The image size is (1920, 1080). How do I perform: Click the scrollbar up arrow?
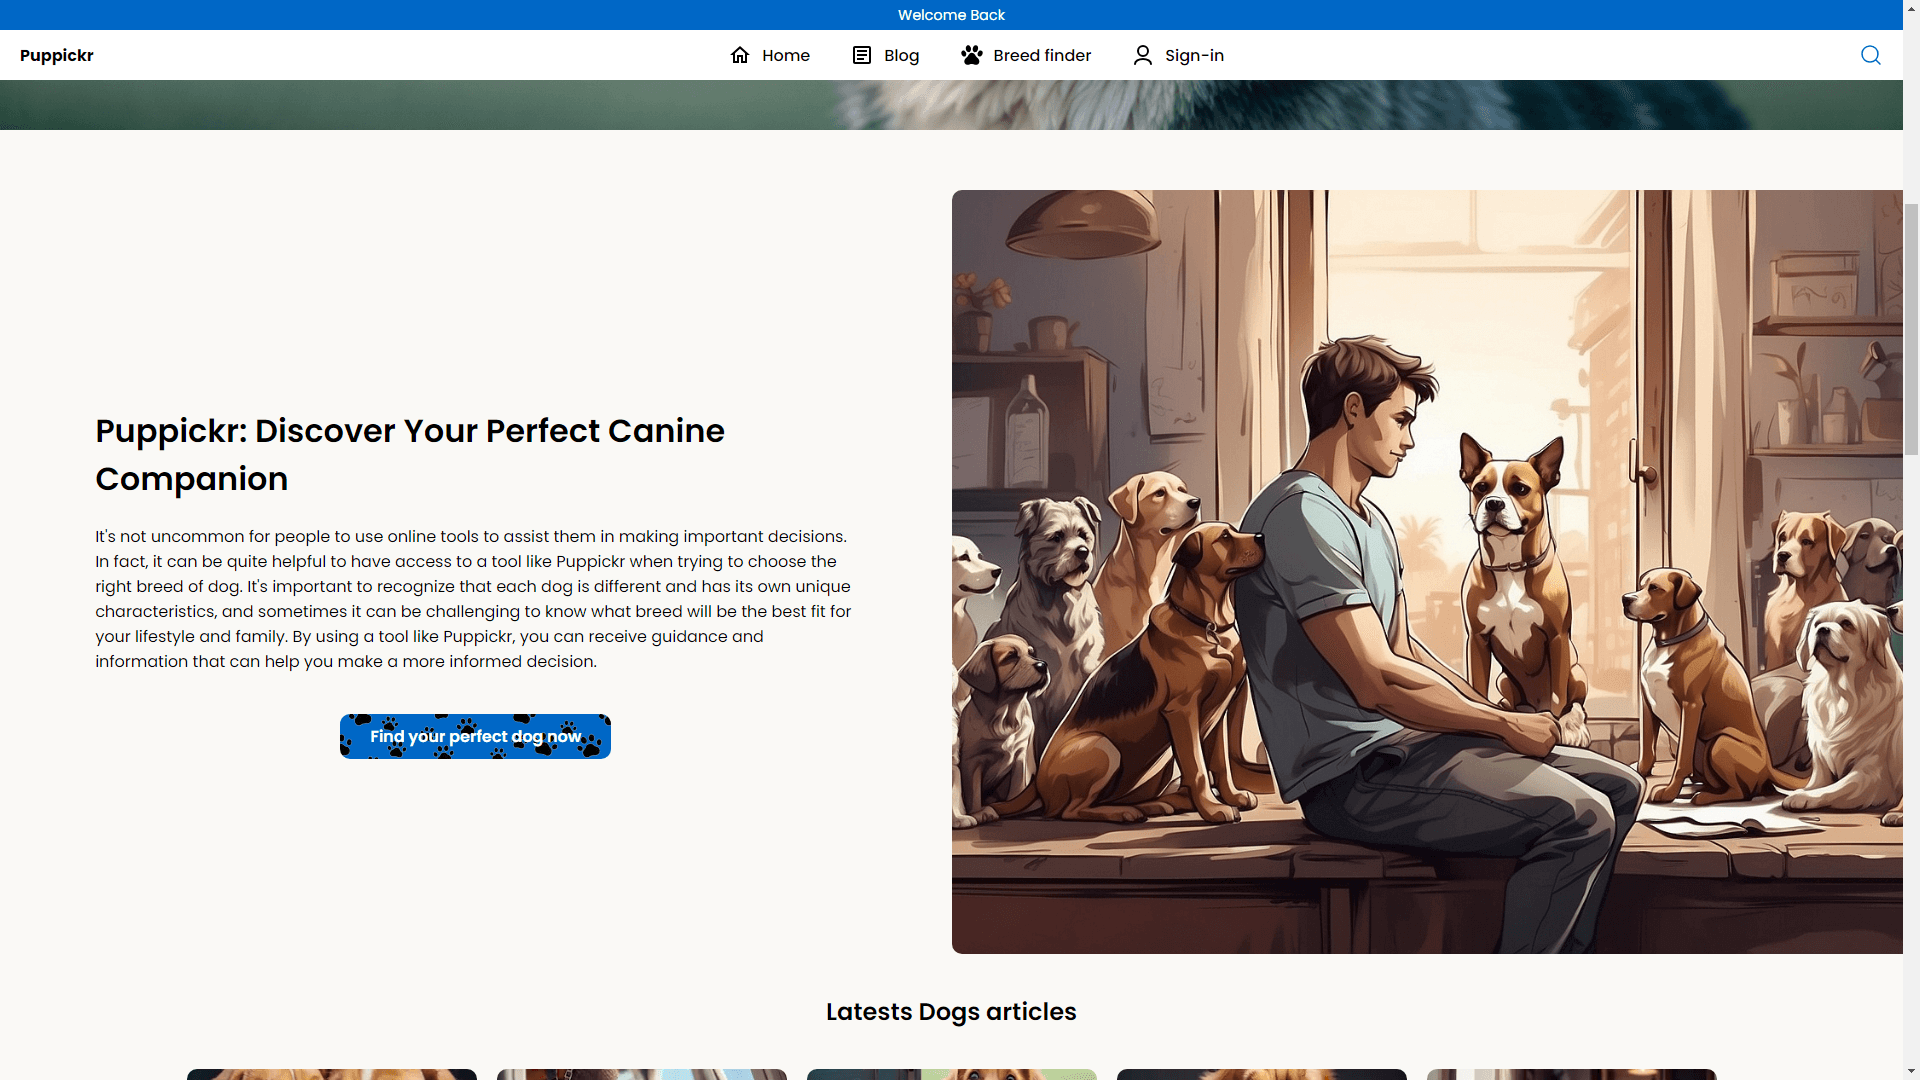pyautogui.click(x=1911, y=8)
